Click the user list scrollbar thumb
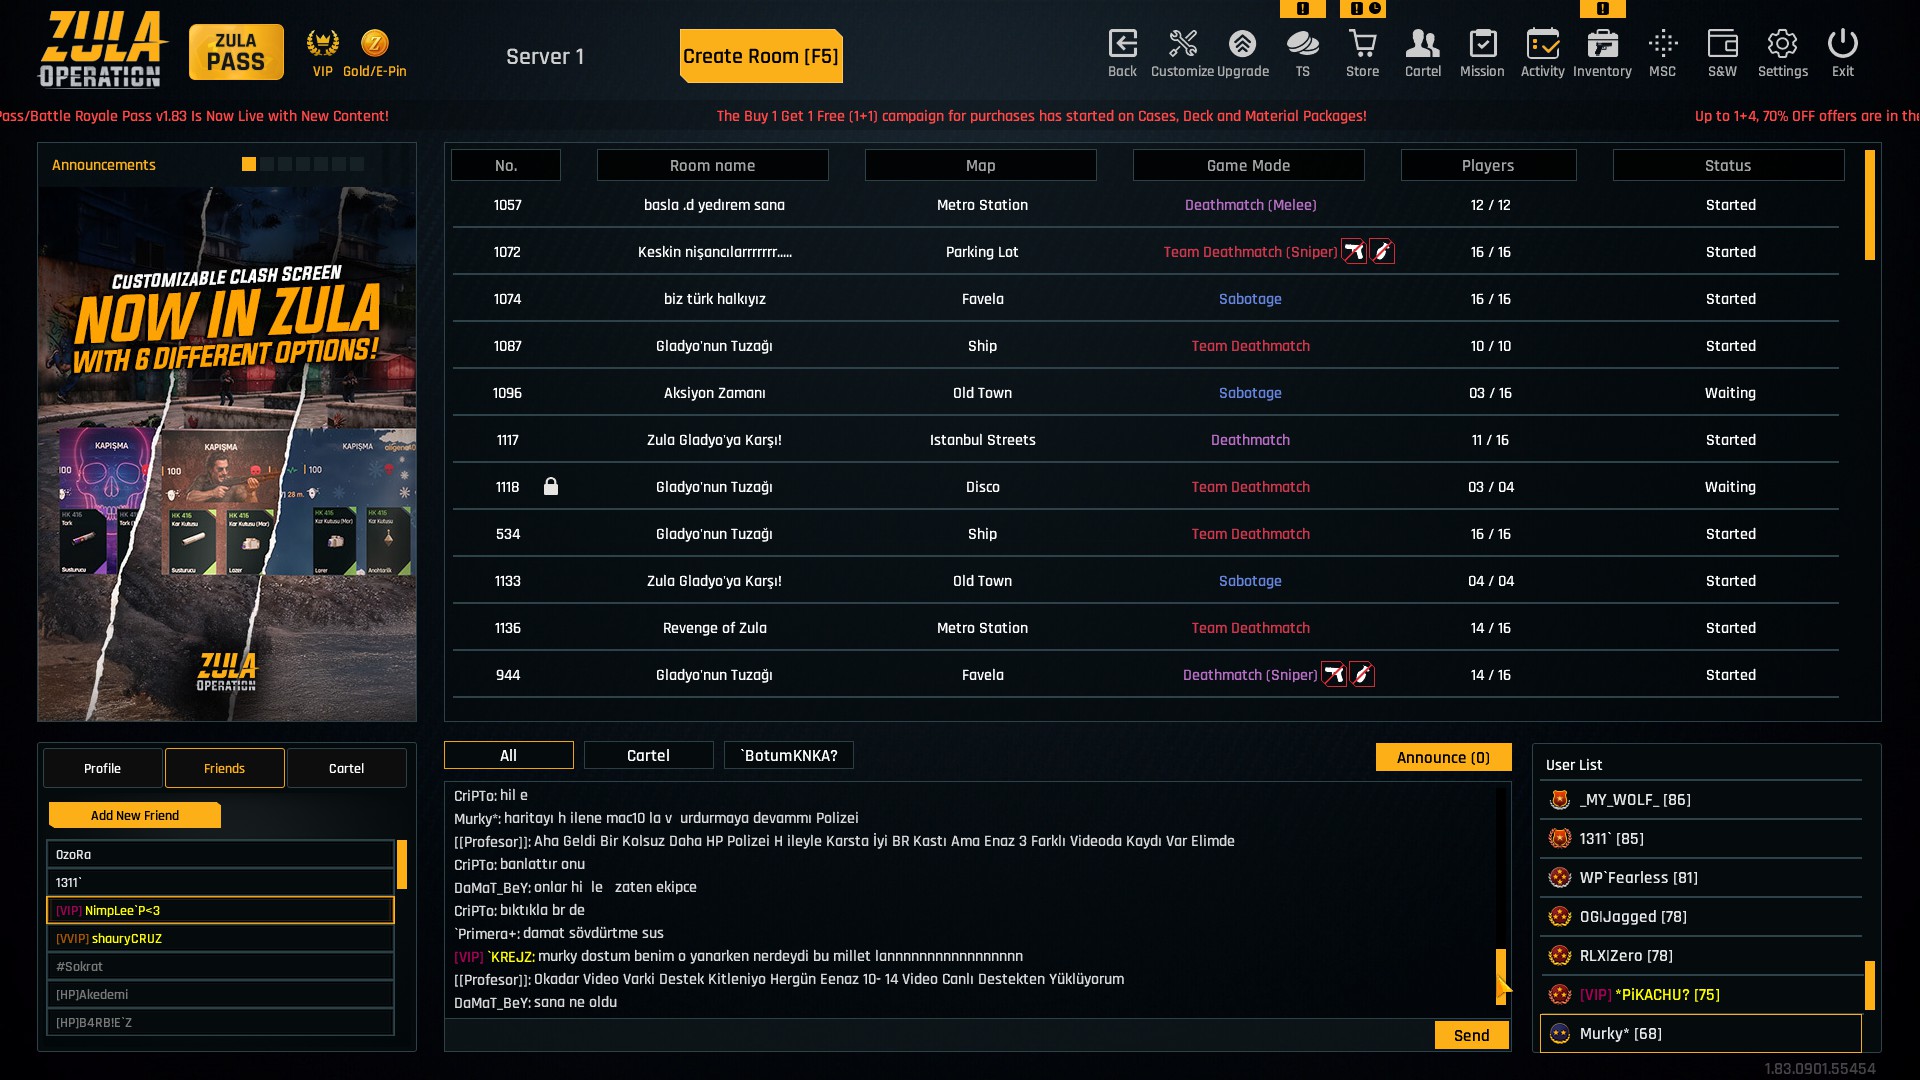 coord(1870,986)
